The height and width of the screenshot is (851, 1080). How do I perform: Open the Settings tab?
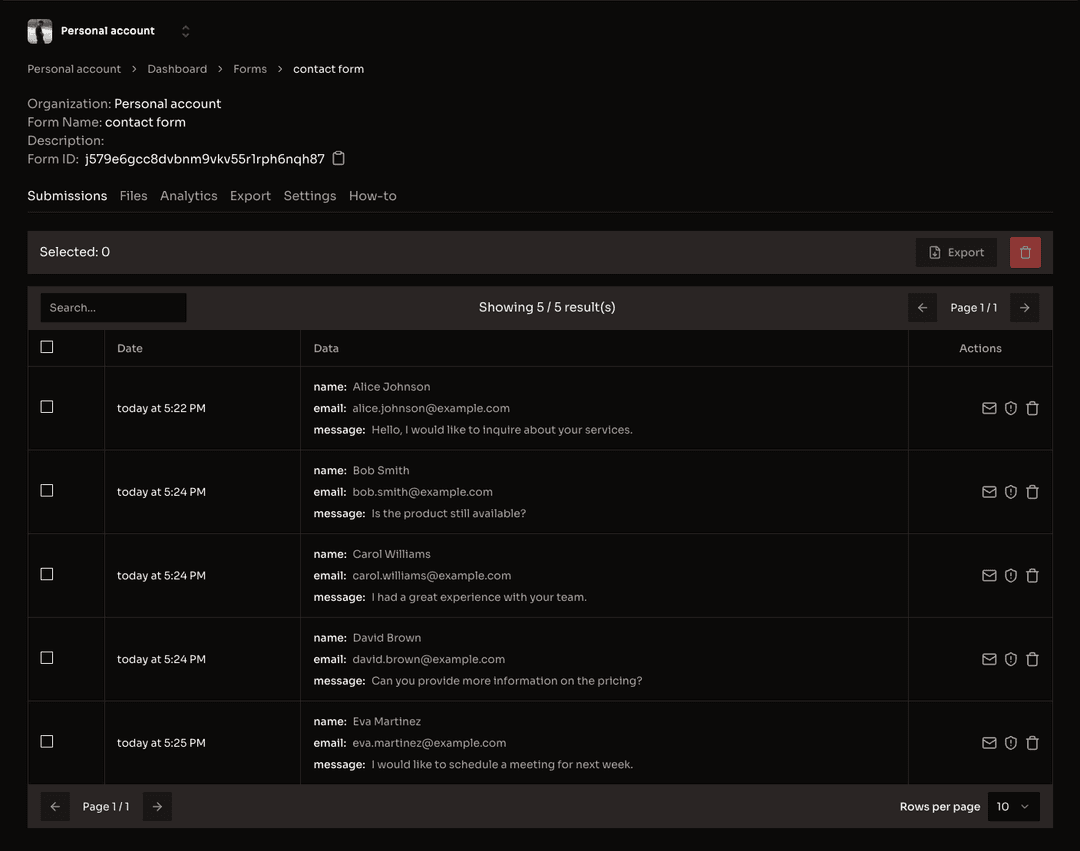pos(309,196)
